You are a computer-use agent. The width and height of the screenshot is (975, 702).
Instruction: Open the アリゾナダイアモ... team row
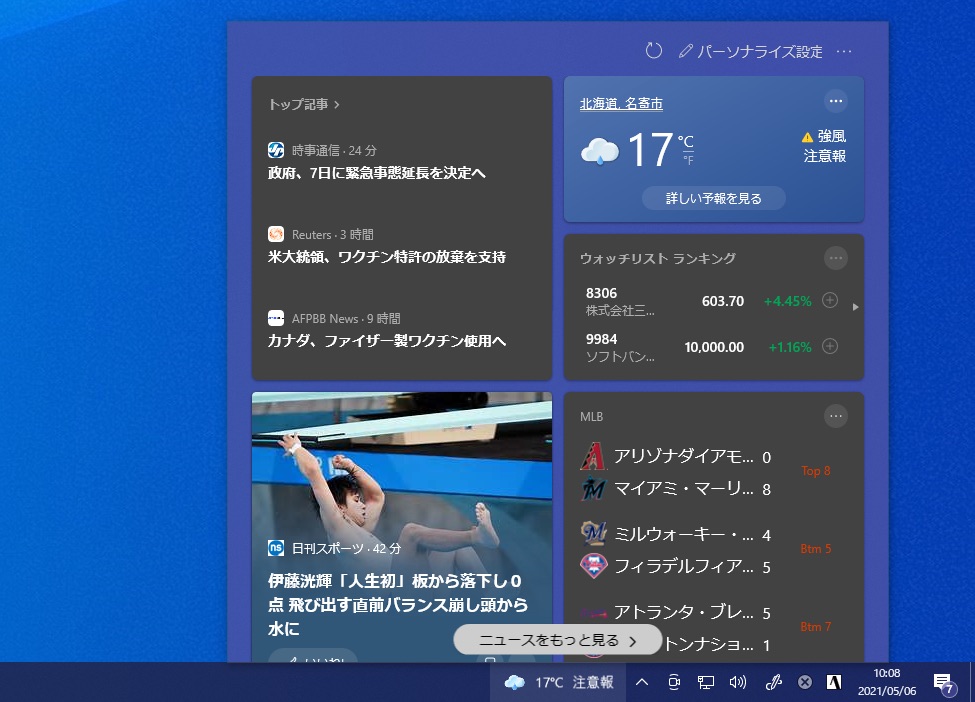677,457
